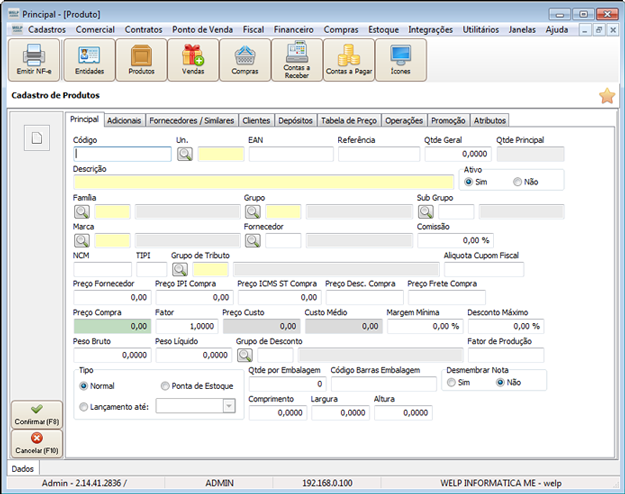Image resolution: width=625 pixels, height=494 pixels.
Task: Open Contas a Receber toolbar icon
Action: click(297, 60)
